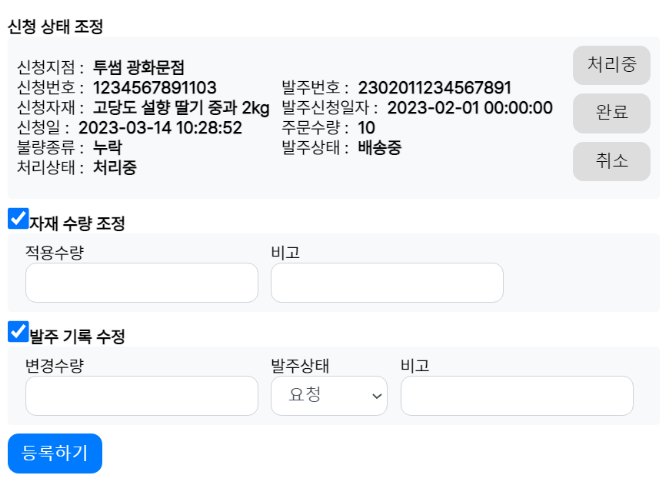The width and height of the screenshot is (672, 487).
Task: Click the 비고 field under 자재 수량 조정
Action: point(387,283)
